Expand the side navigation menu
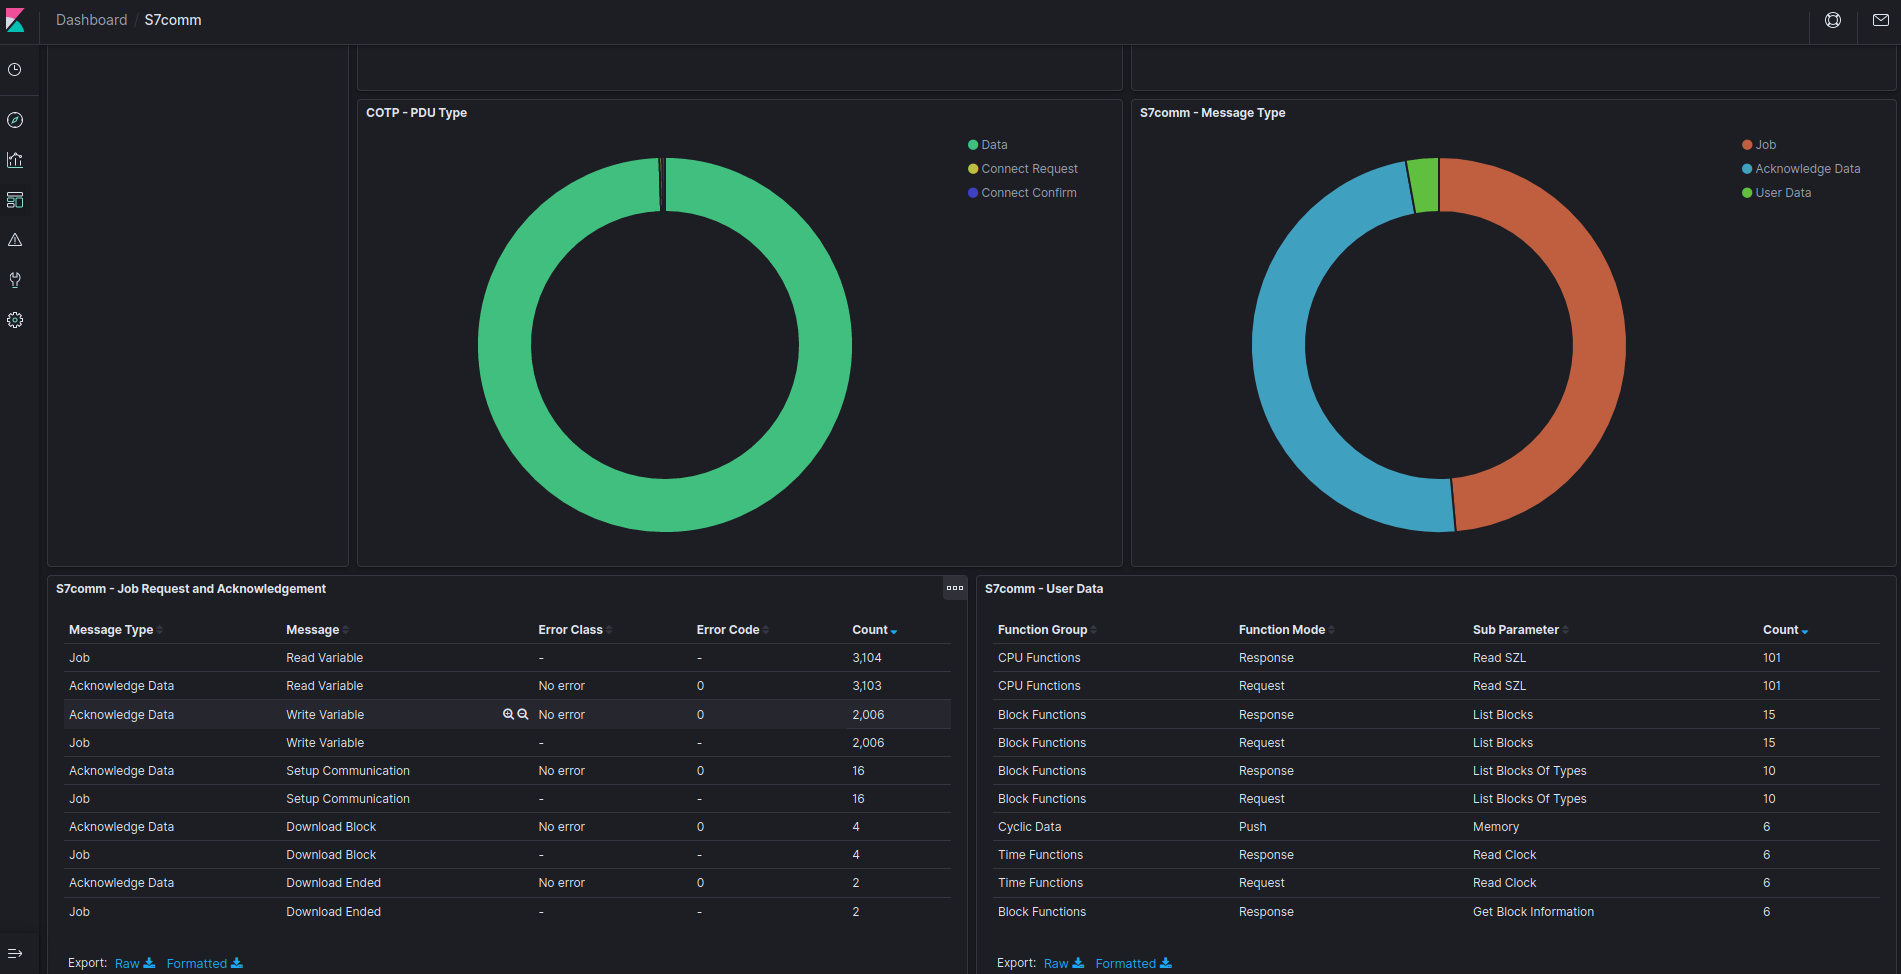The image size is (1901, 974). tap(15, 953)
